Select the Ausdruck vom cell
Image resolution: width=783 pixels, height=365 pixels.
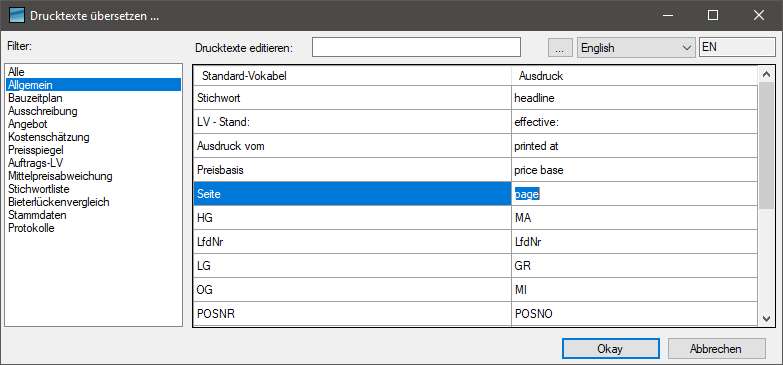coord(353,146)
